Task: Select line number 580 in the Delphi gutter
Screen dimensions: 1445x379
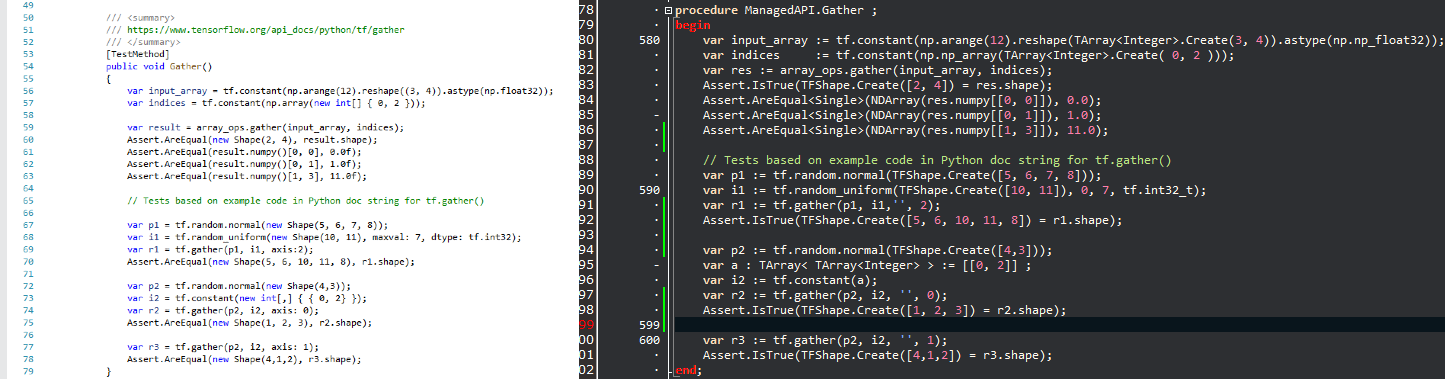Action: tap(648, 40)
